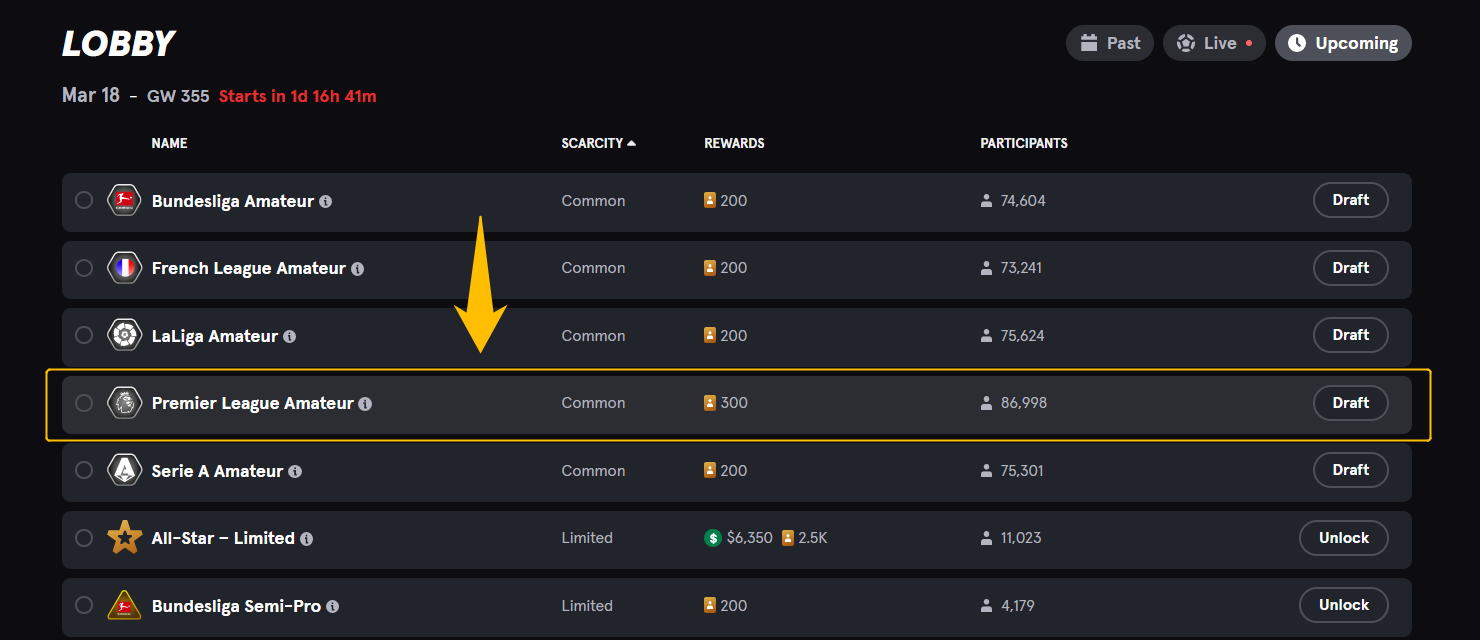This screenshot has height=640, width=1480.
Task: Switch to the Past tab
Action: point(1110,43)
